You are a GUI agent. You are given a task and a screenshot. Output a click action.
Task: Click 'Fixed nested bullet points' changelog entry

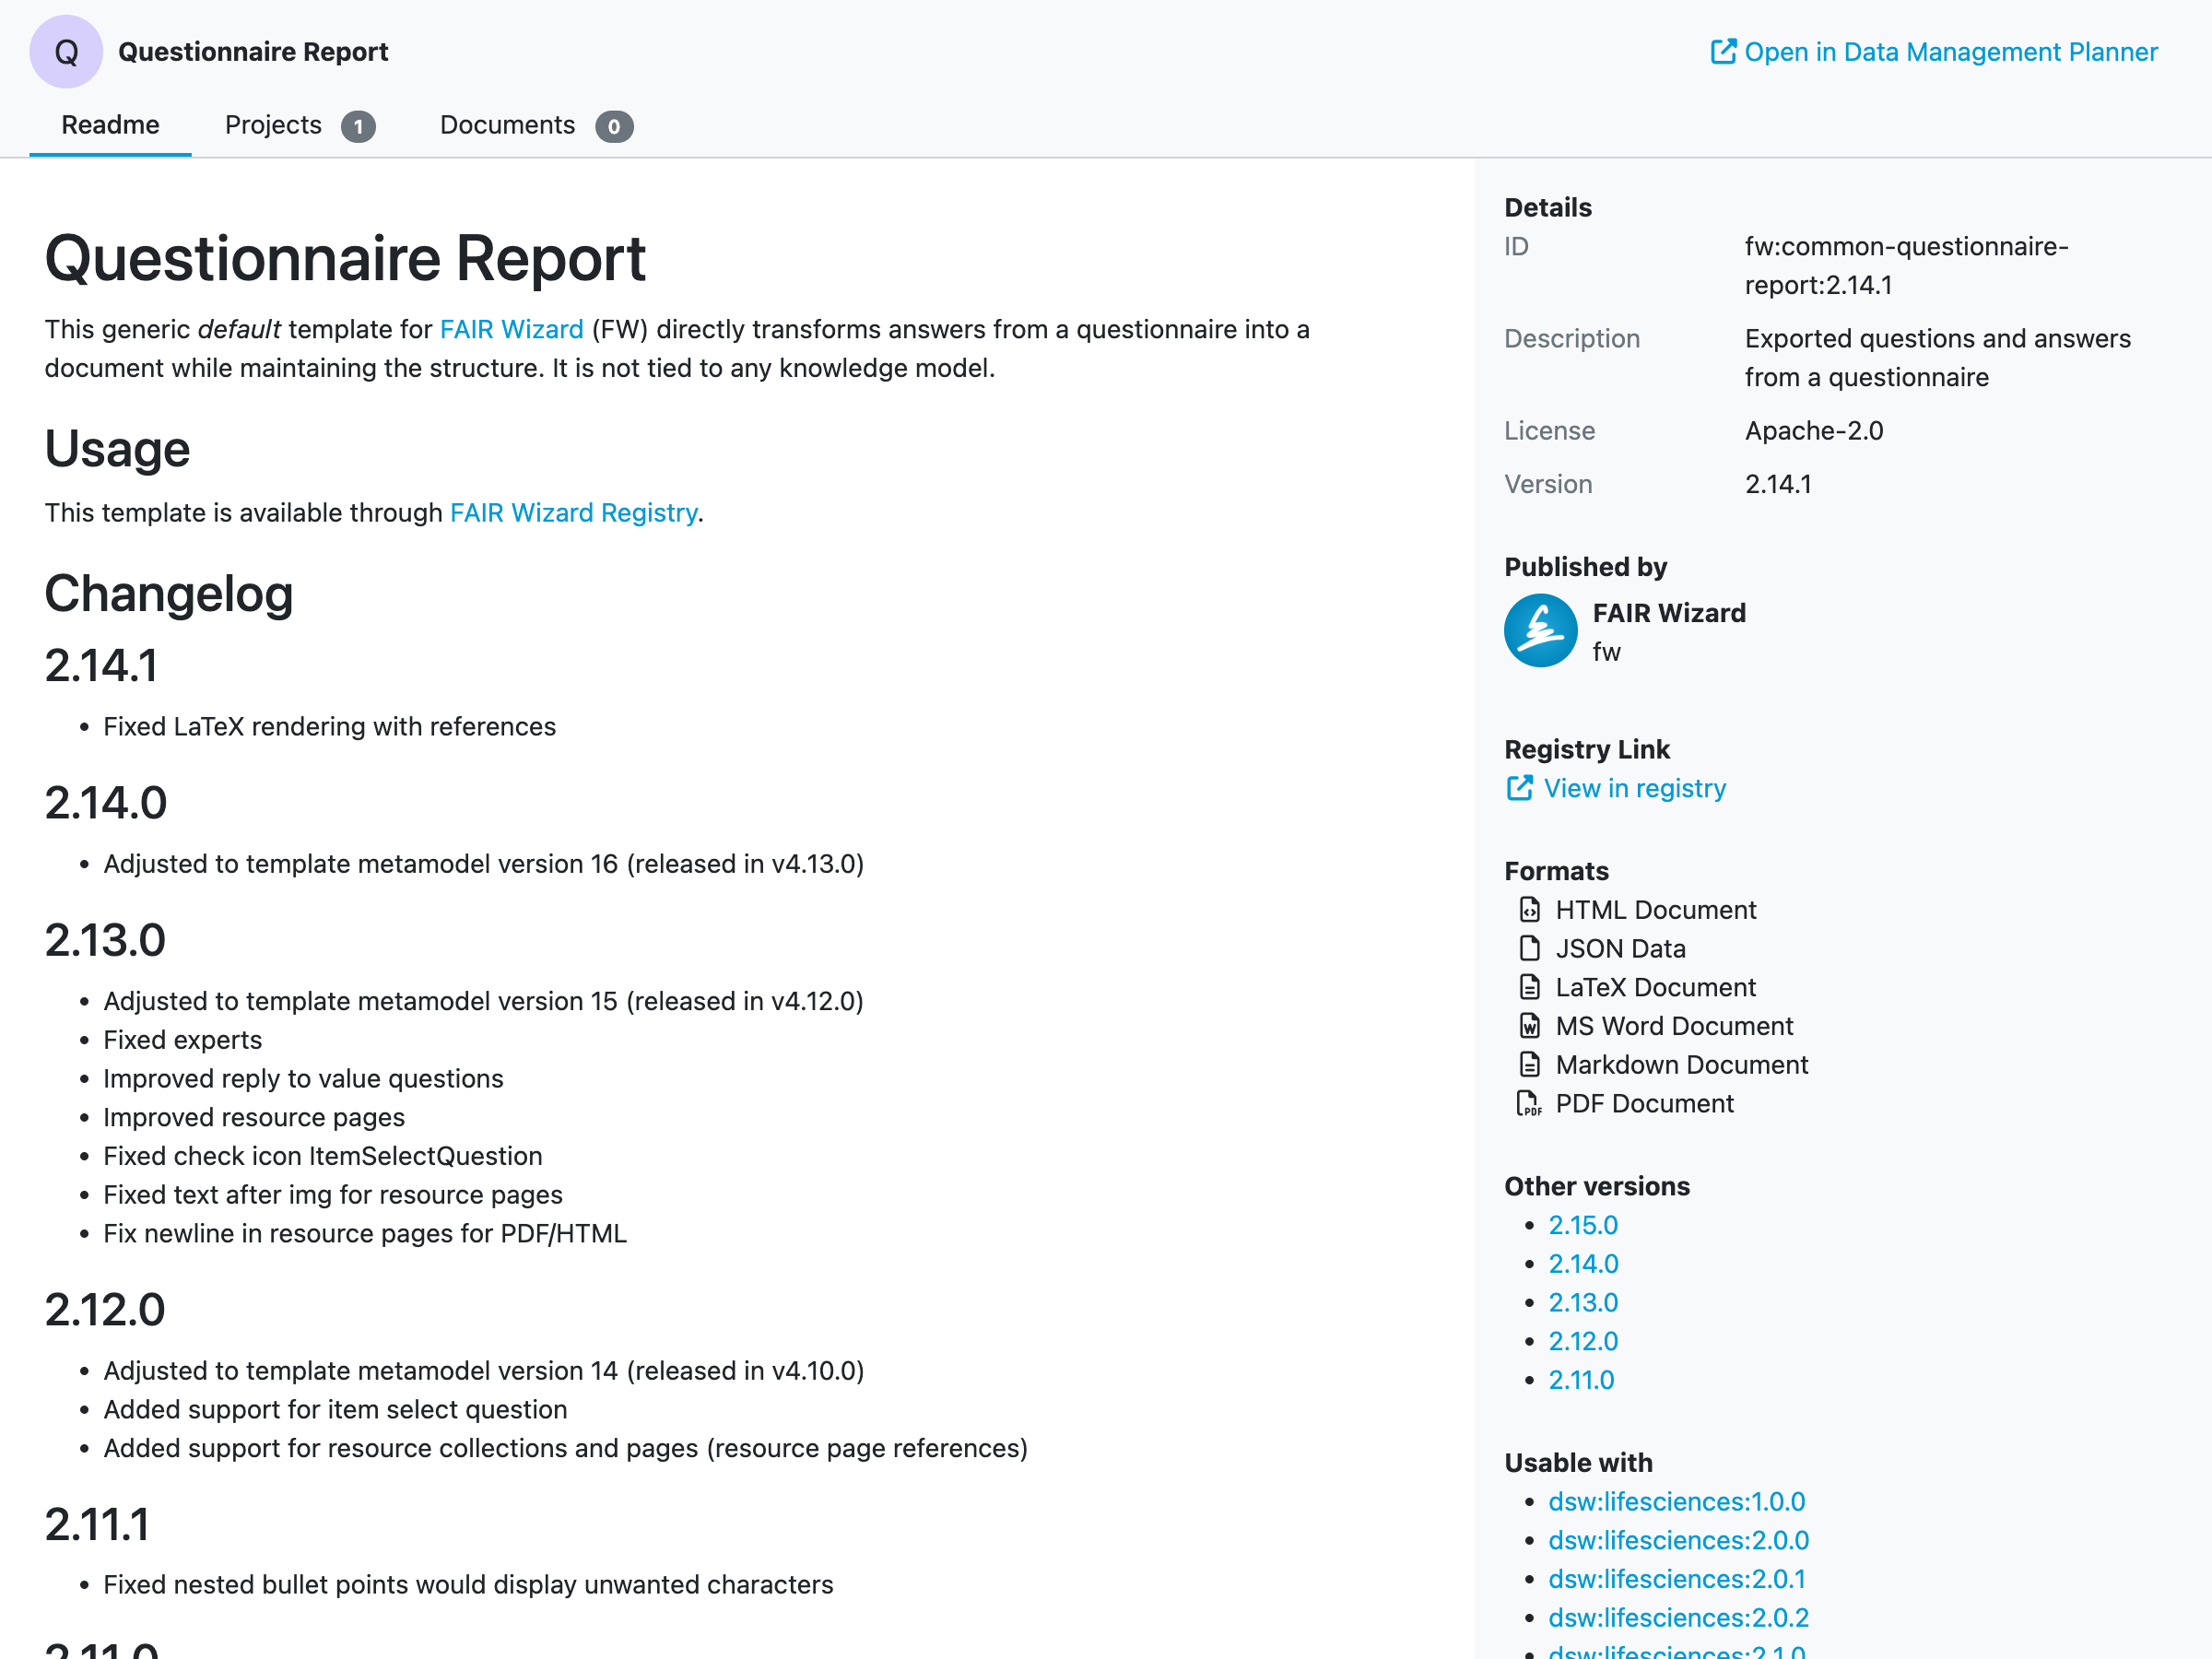coord(468,1585)
